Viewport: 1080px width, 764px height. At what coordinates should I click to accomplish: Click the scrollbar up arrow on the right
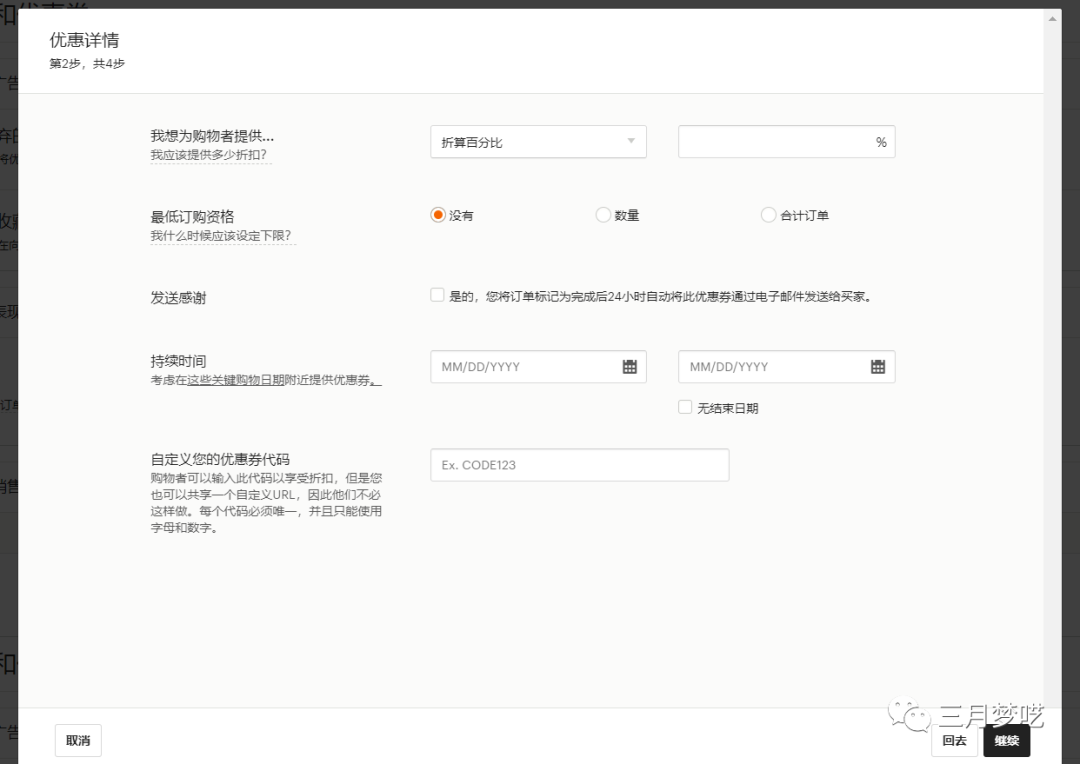(1053, 16)
